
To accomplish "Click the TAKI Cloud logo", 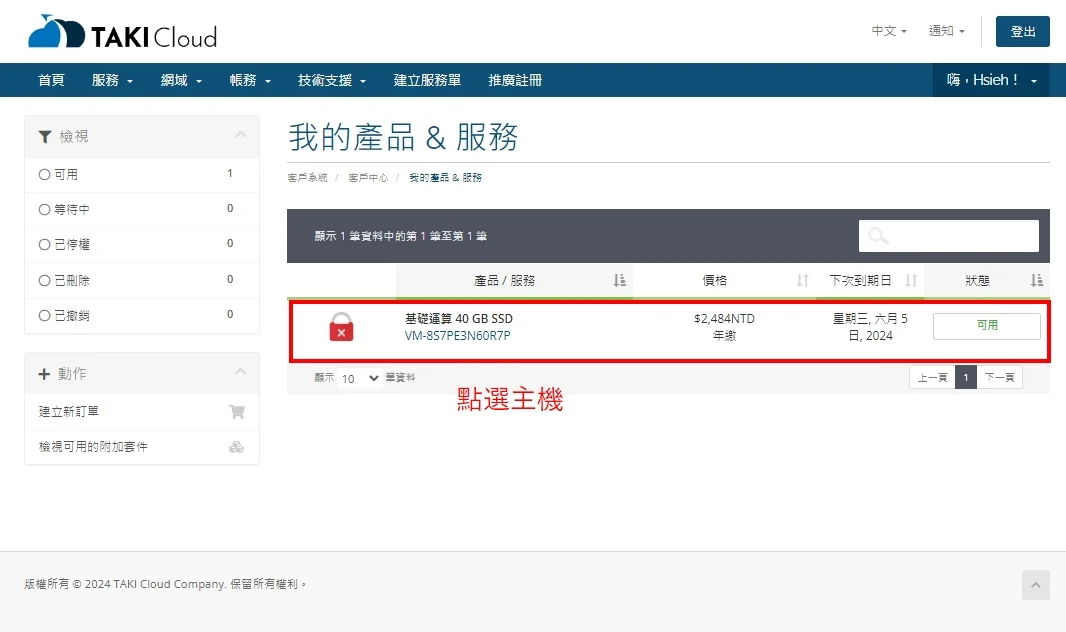I will pyautogui.click(x=122, y=31).
